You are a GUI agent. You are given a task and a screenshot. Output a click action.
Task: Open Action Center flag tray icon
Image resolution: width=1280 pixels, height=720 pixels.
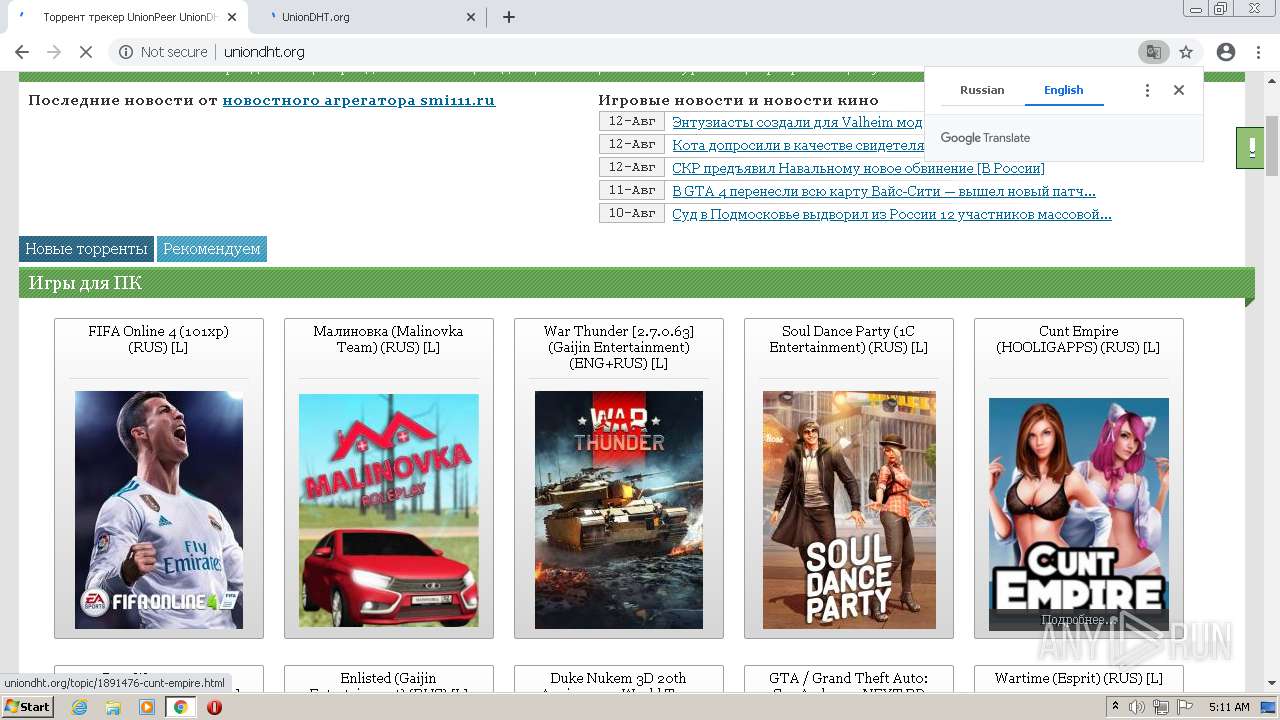pos(1185,707)
